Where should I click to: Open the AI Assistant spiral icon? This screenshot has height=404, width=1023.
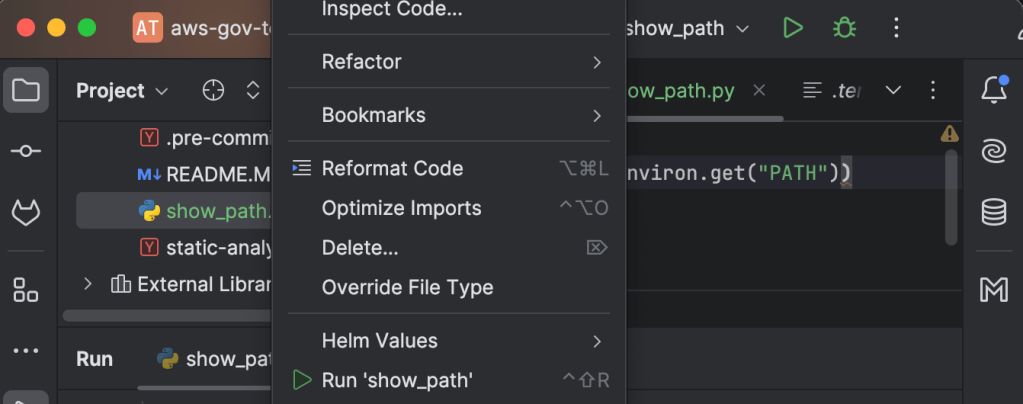(993, 151)
